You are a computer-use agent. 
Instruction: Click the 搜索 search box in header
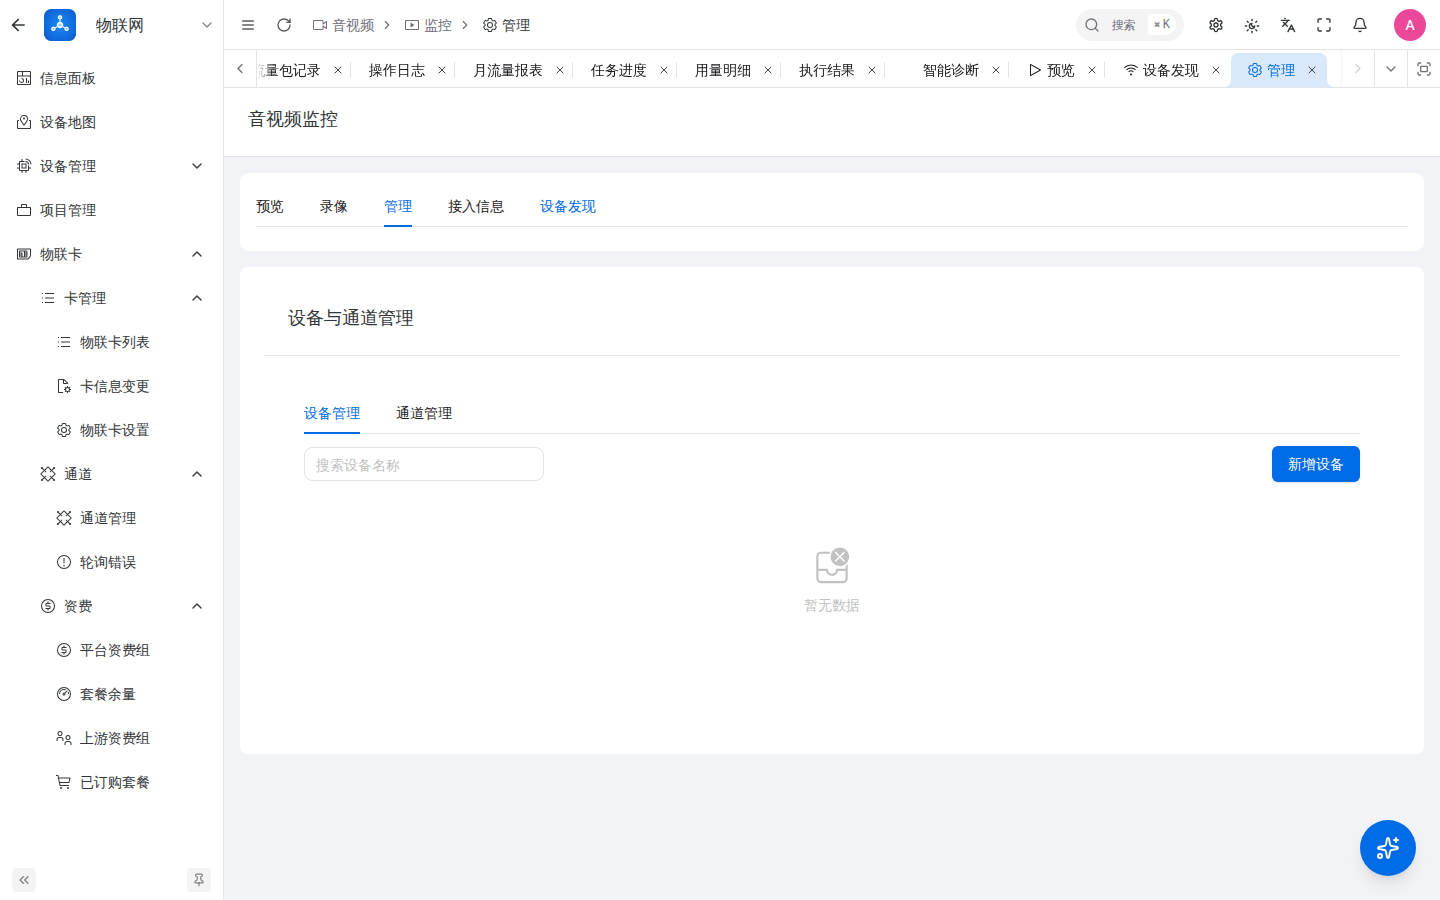tap(1130, 25)
